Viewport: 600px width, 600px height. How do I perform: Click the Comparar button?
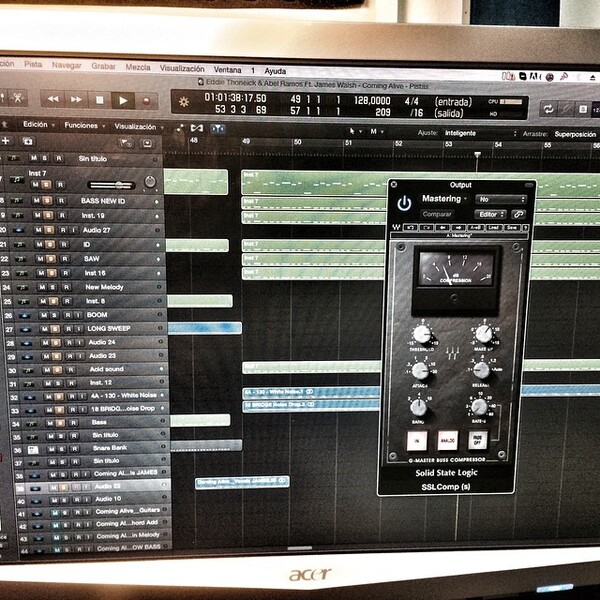(437, 214)
